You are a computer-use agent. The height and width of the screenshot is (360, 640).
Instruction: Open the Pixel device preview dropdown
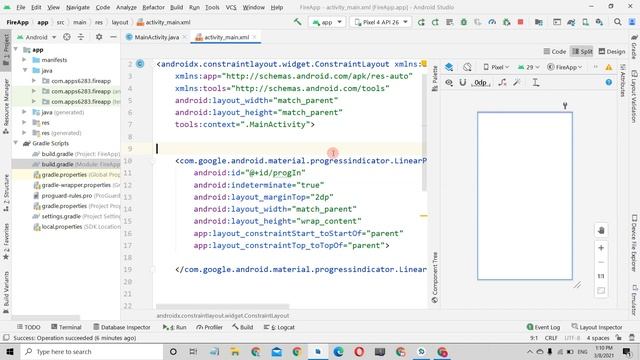(496, 67)
